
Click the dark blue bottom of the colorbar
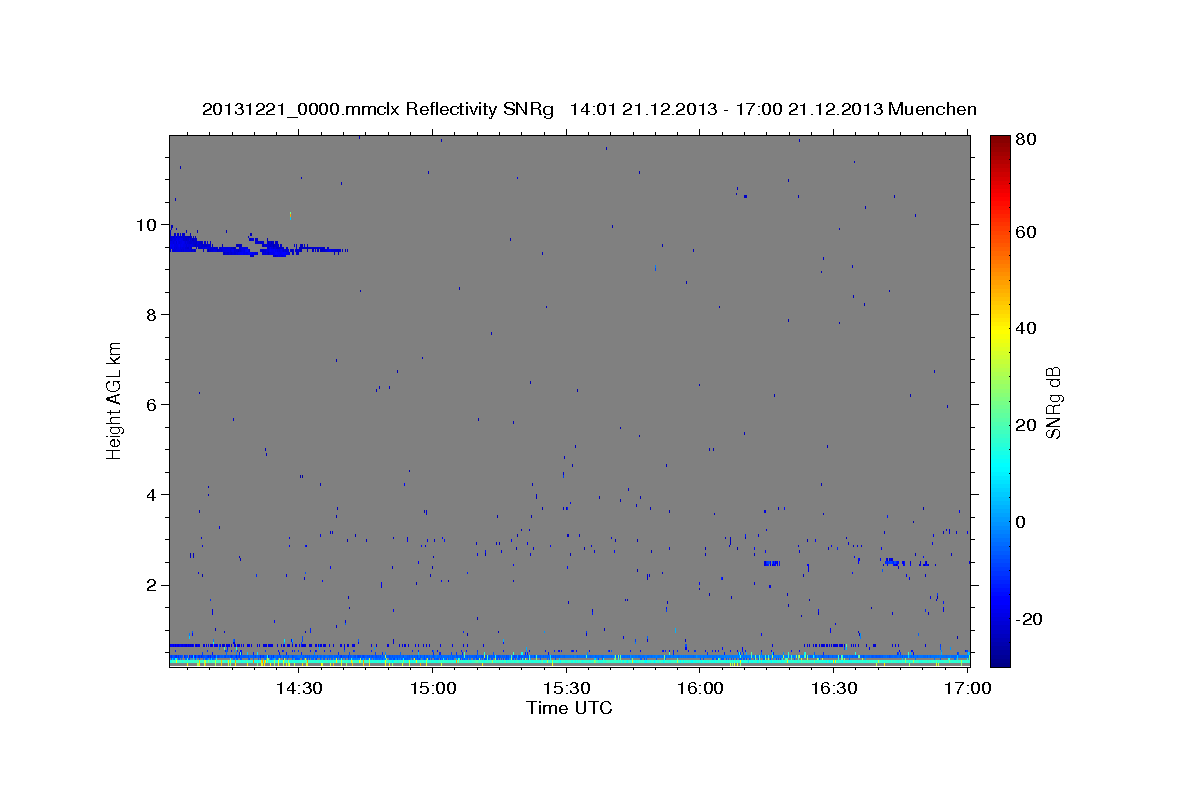point(1000,655)
